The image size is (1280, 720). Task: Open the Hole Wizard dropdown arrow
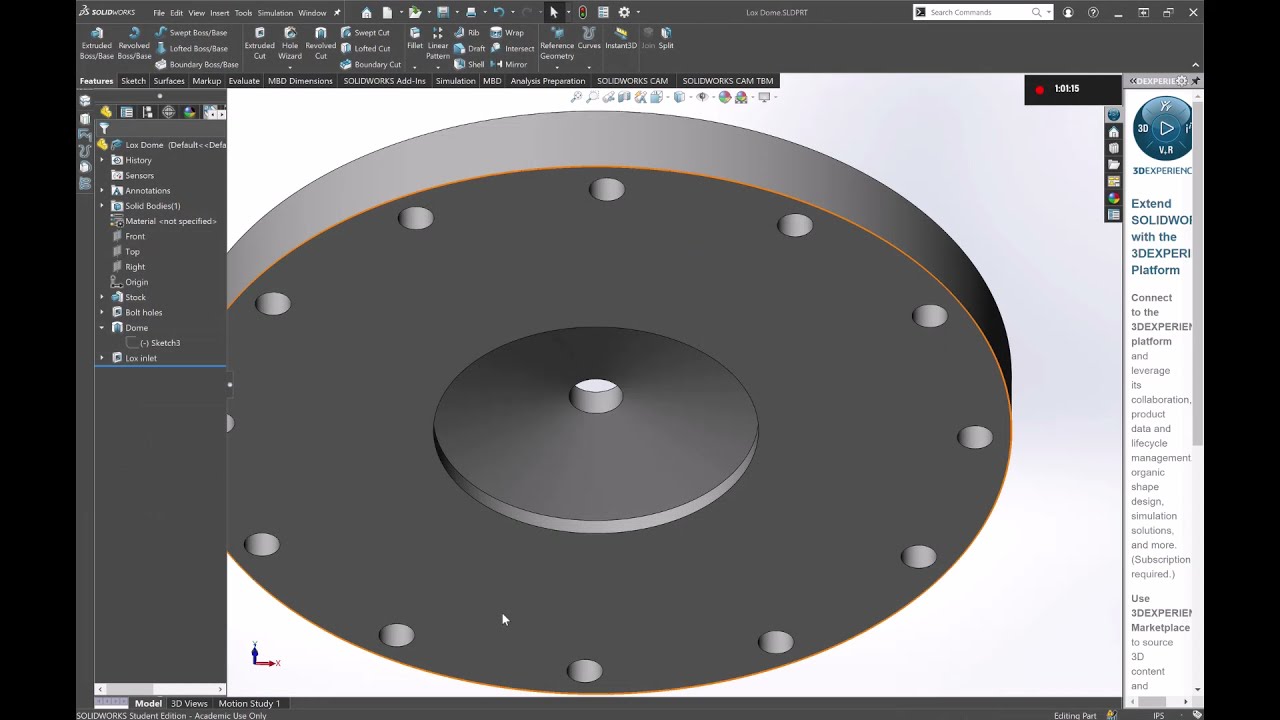(x=290, y=67)
